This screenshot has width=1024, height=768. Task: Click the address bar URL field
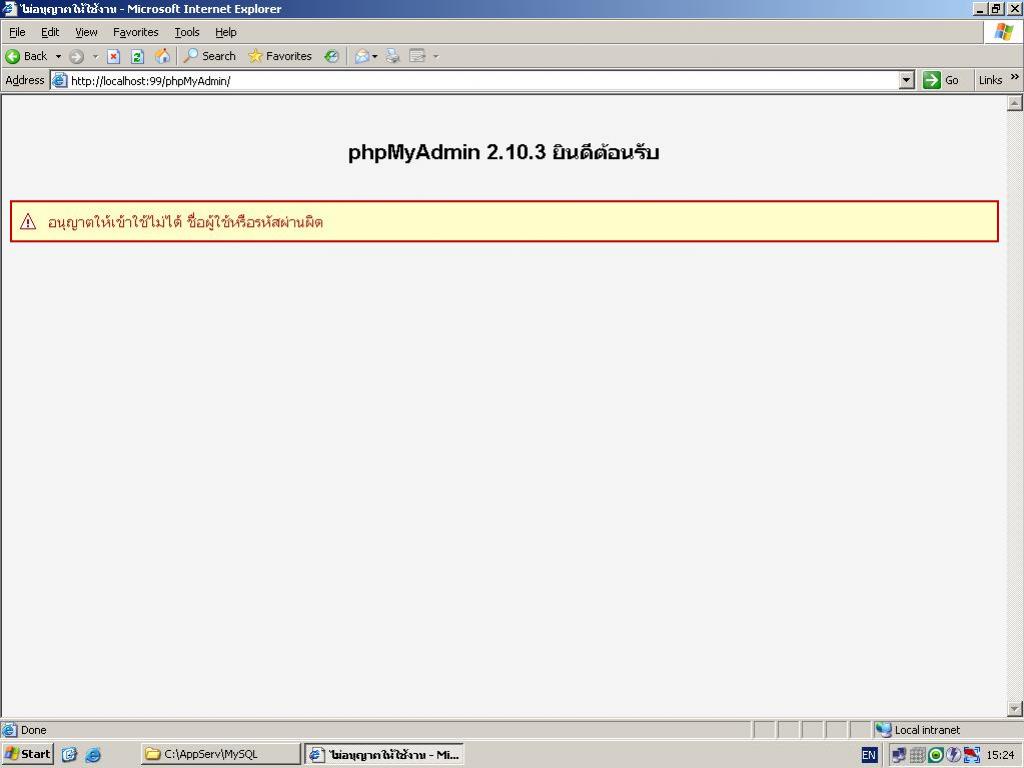point(483,80)
